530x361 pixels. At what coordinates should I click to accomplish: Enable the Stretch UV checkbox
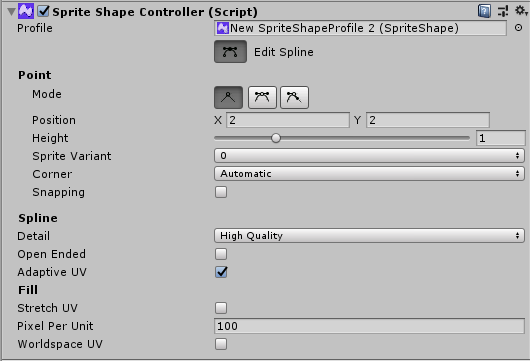point(221,308)
